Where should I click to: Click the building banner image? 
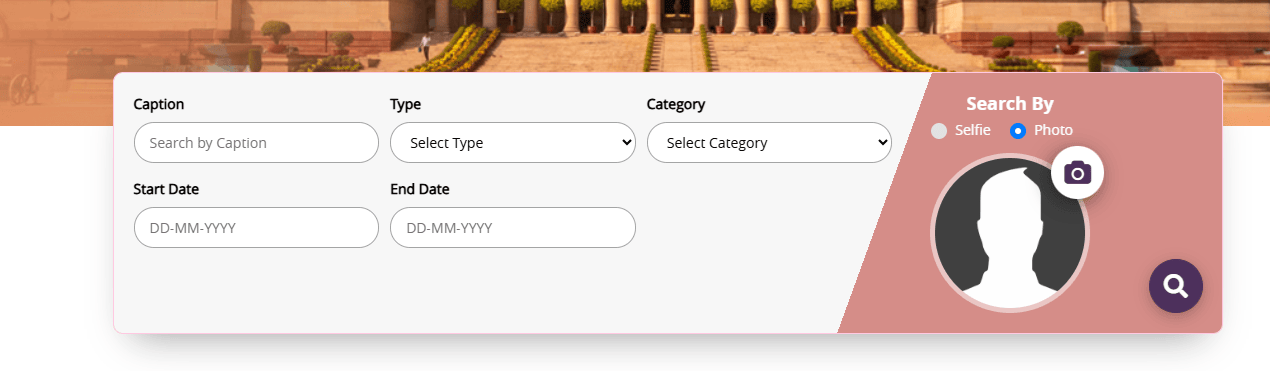(635, 36)
